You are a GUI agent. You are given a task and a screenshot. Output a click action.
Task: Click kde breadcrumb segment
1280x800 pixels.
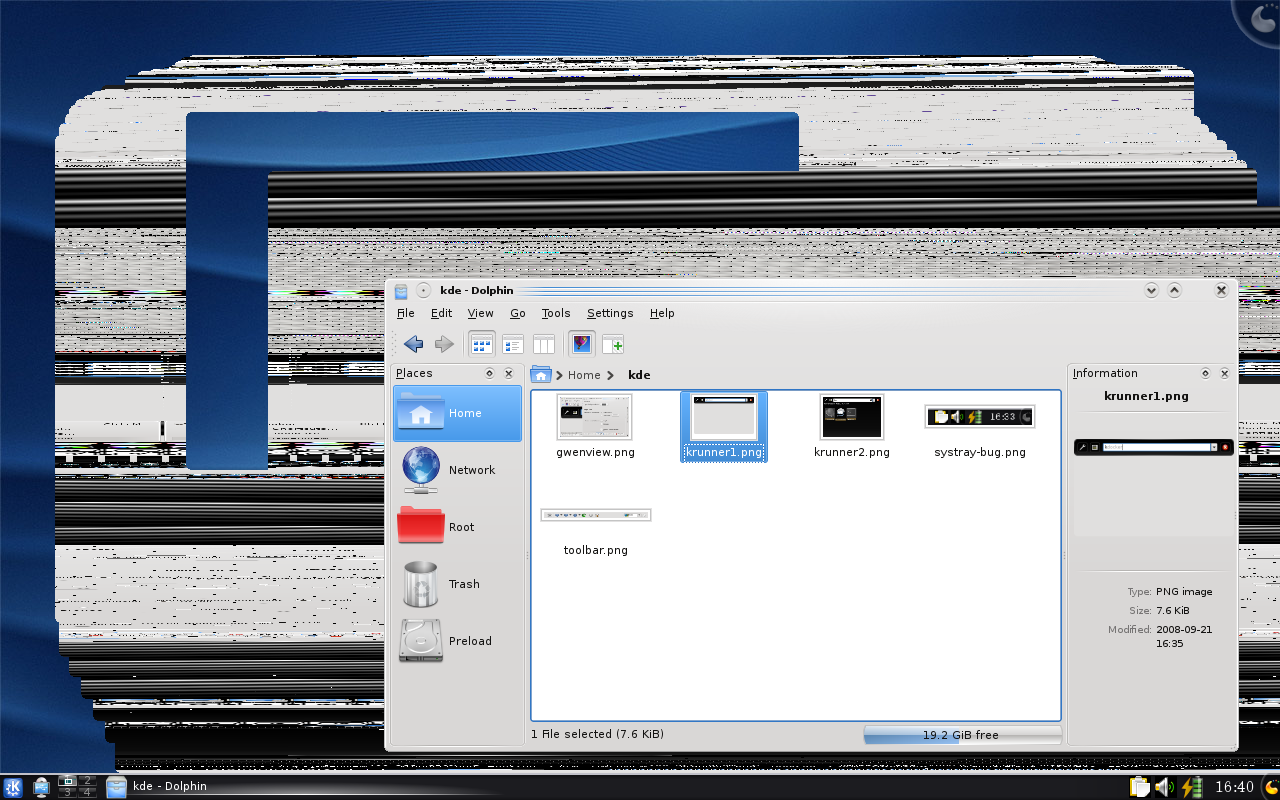[x=639, y=375]
